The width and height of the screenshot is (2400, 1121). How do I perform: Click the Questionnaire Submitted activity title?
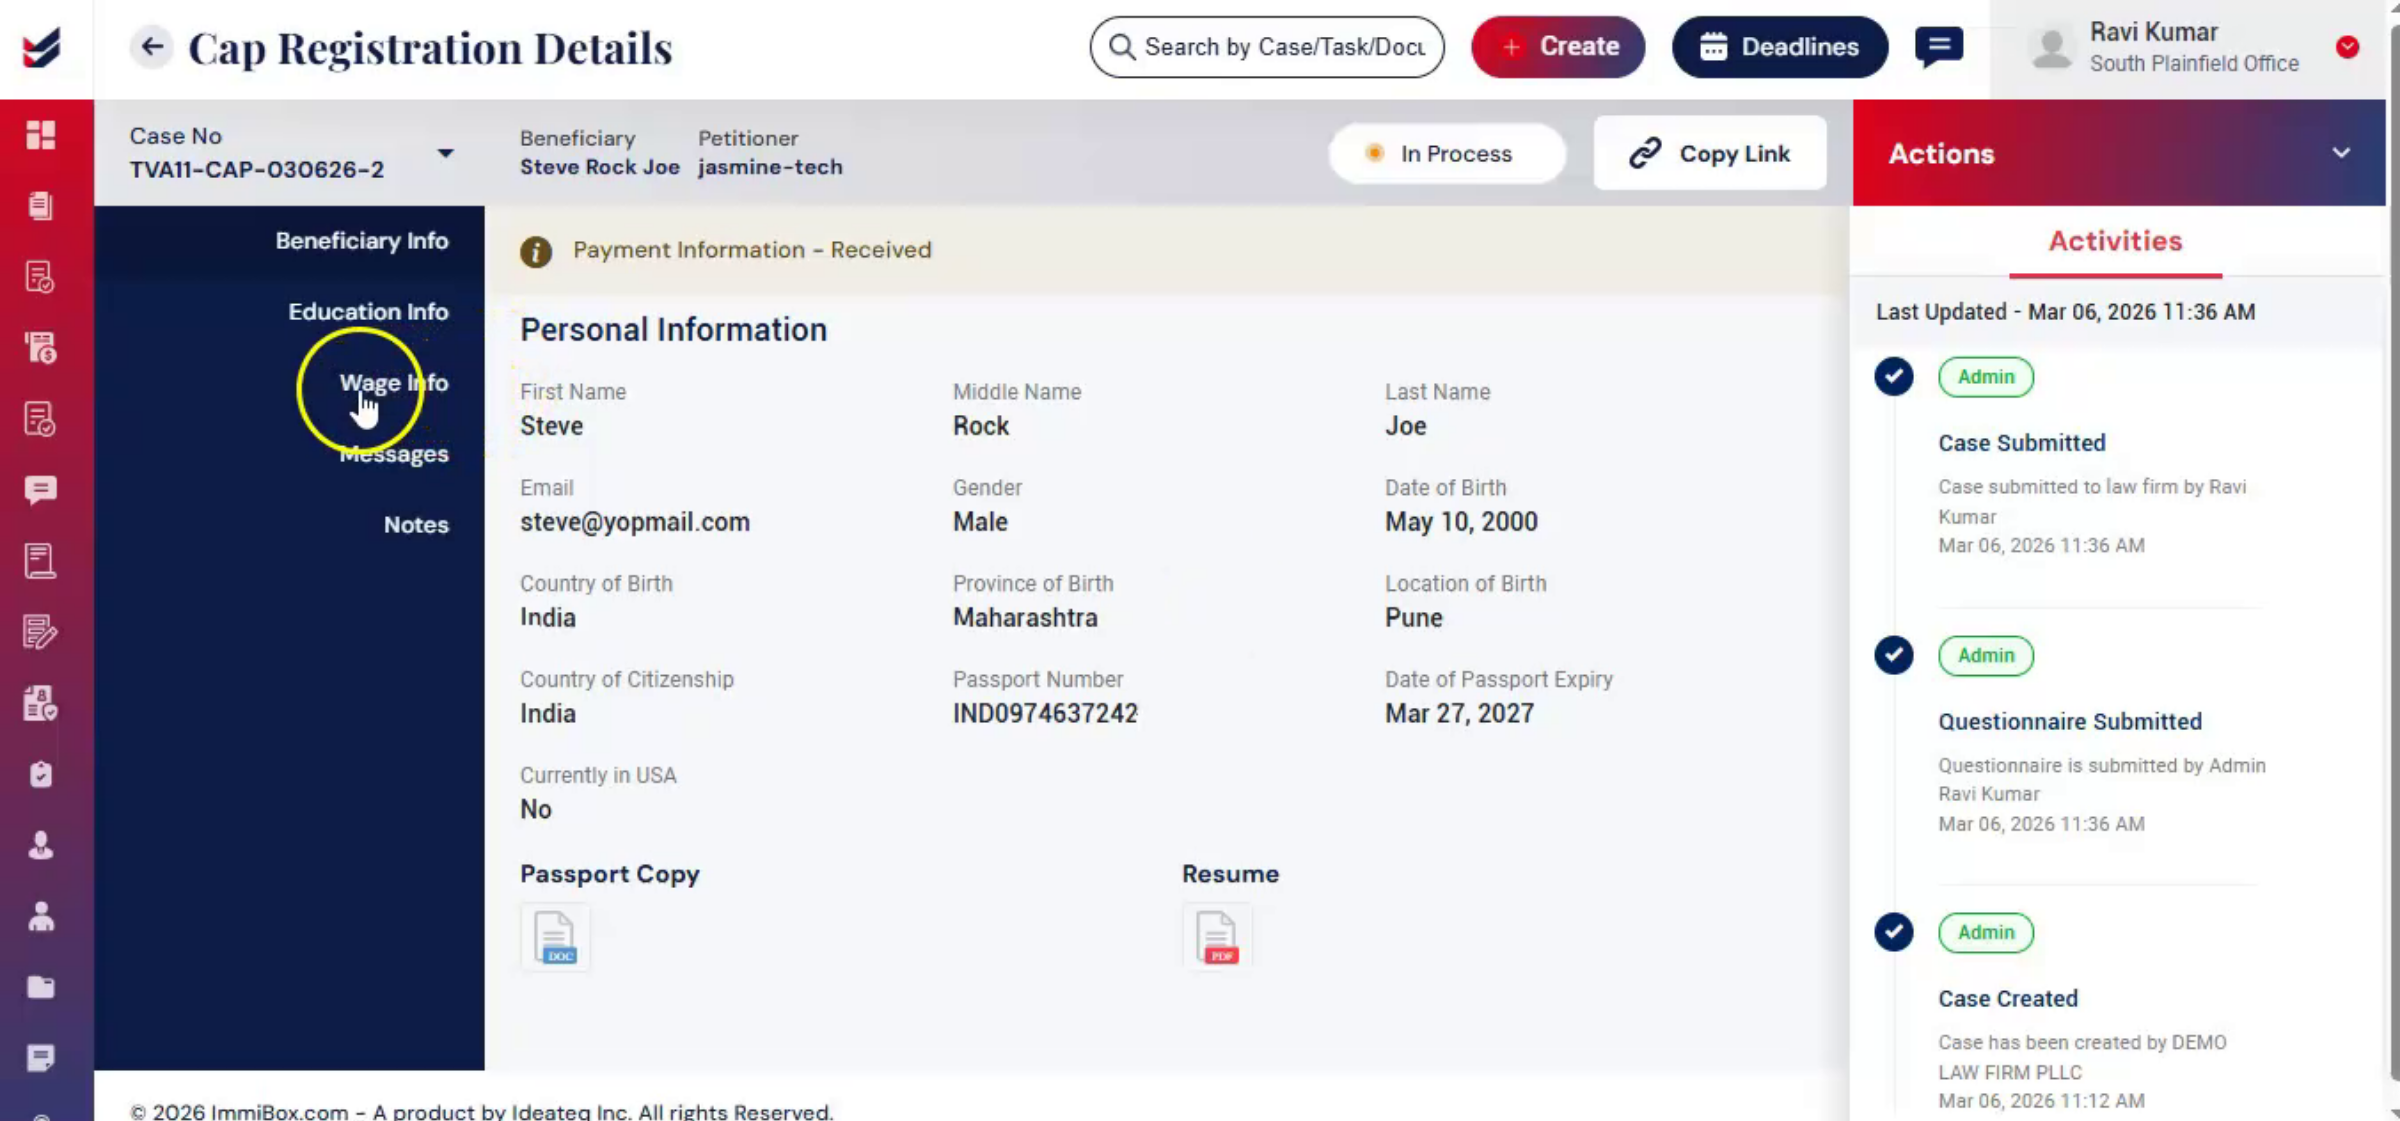tap(2070, 721)
